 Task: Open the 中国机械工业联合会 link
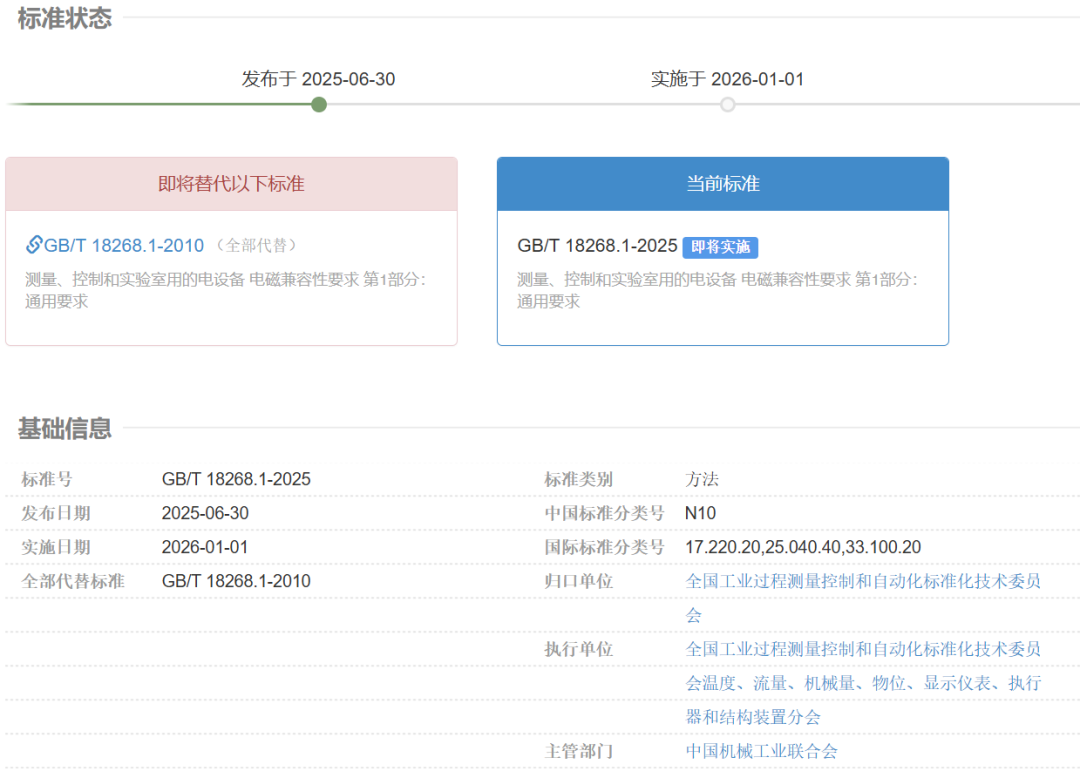tap(760, 751)
